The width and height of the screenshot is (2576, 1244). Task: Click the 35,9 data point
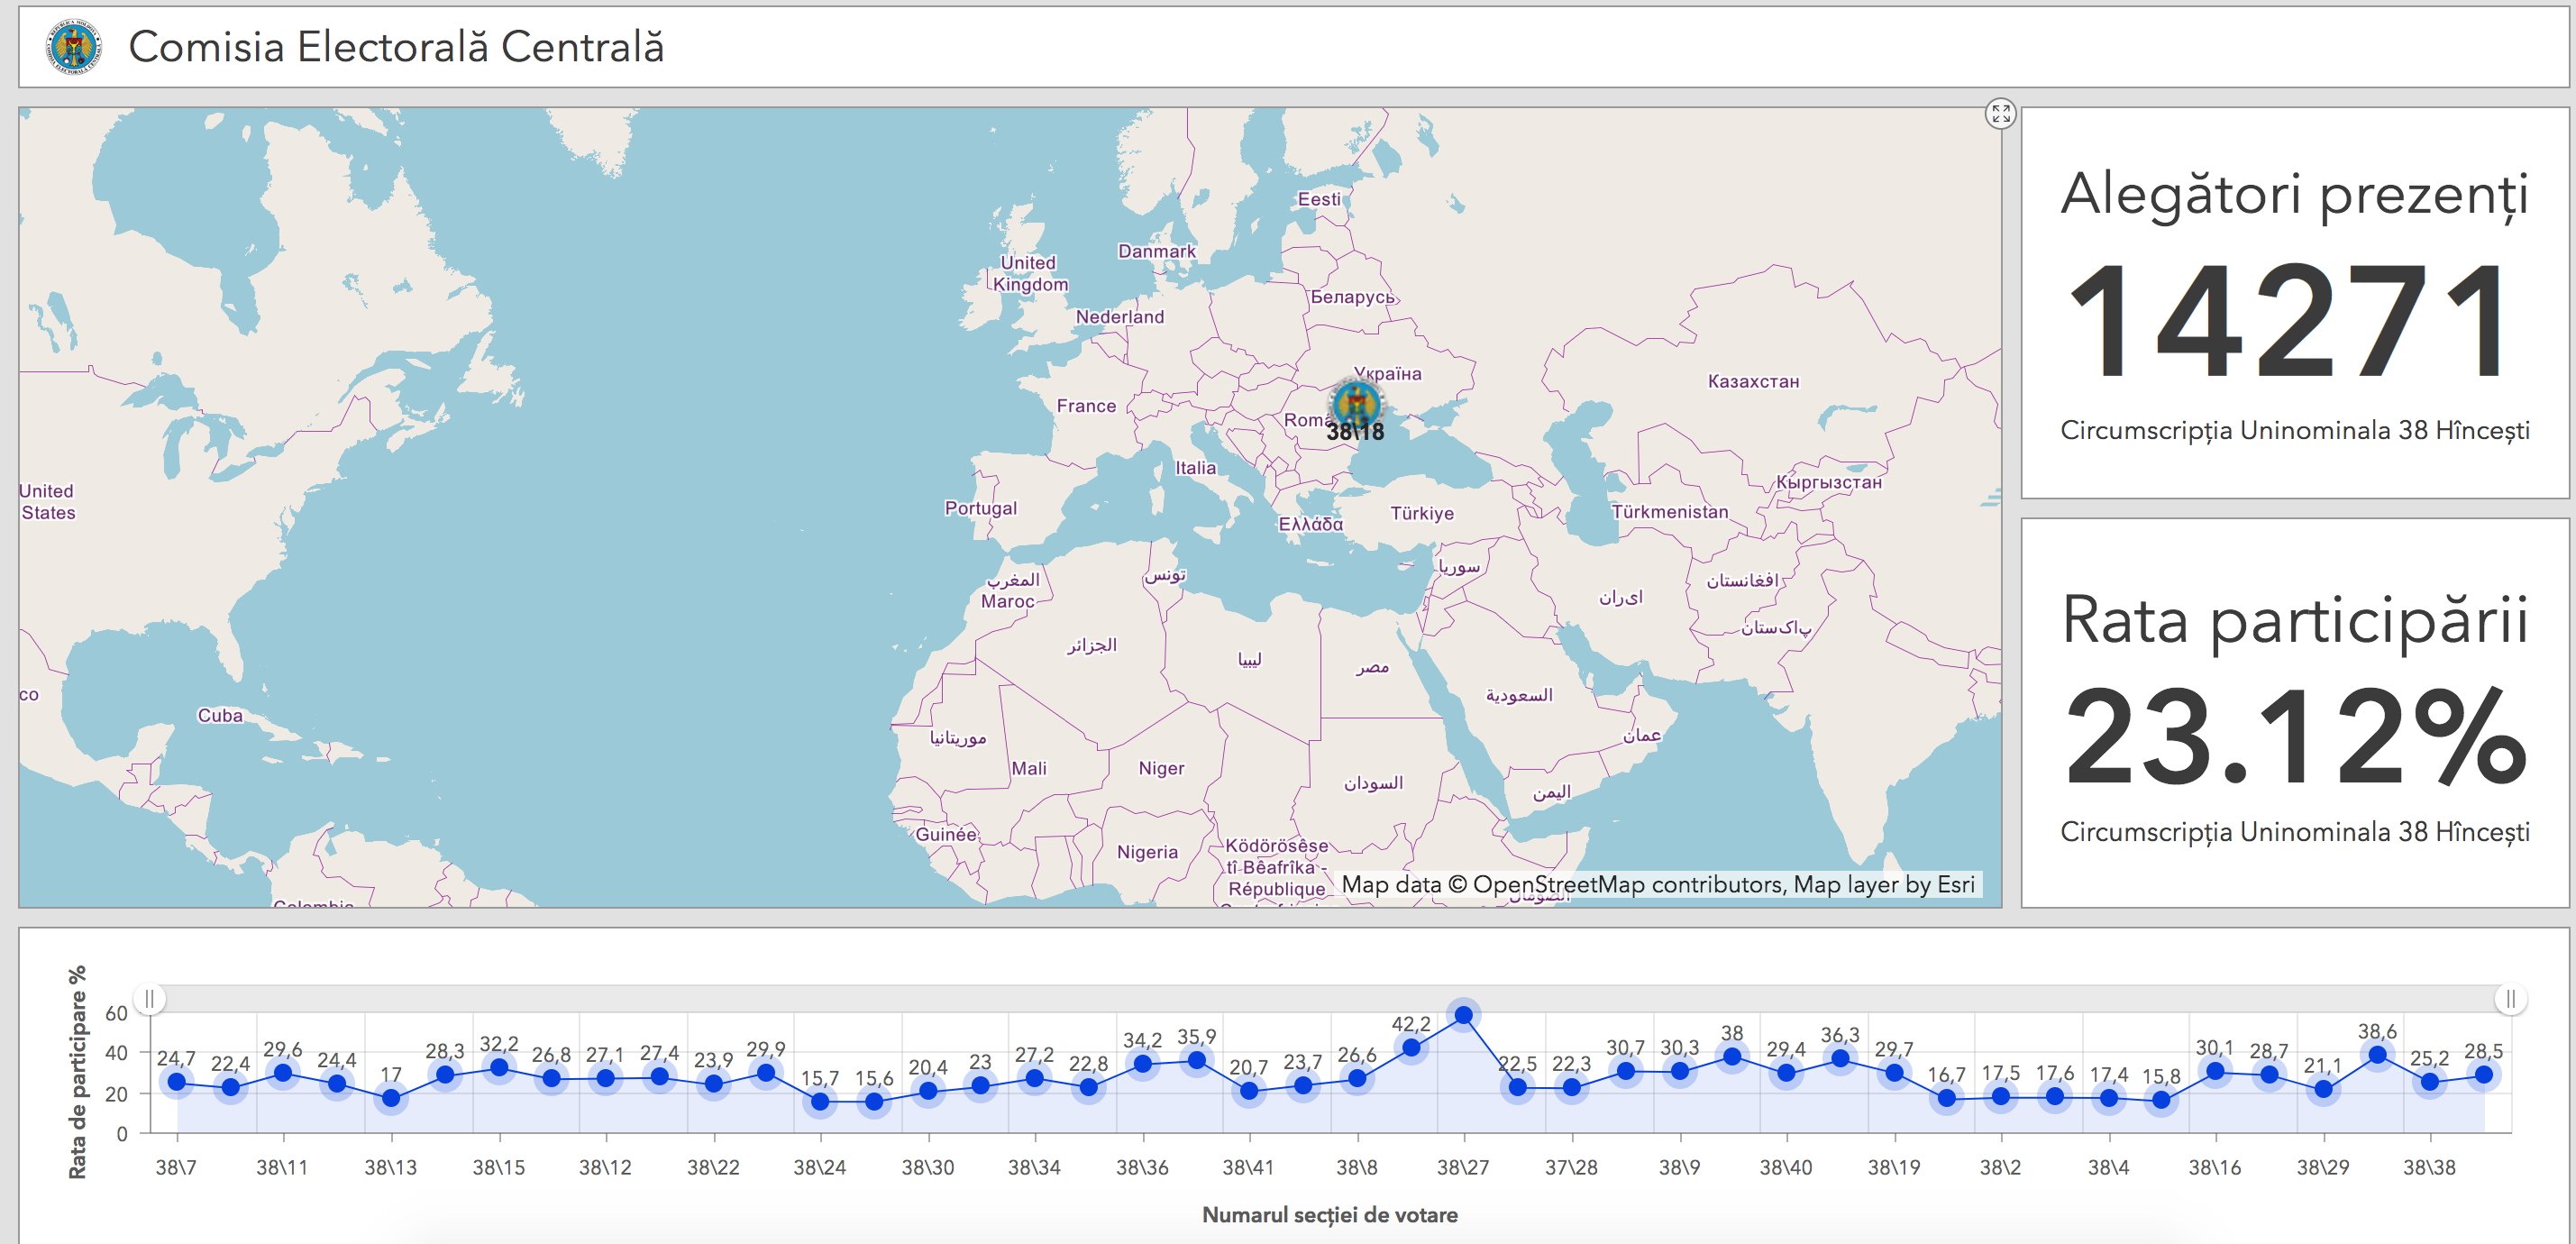pyautogui.click(x=1196, y=1059)
